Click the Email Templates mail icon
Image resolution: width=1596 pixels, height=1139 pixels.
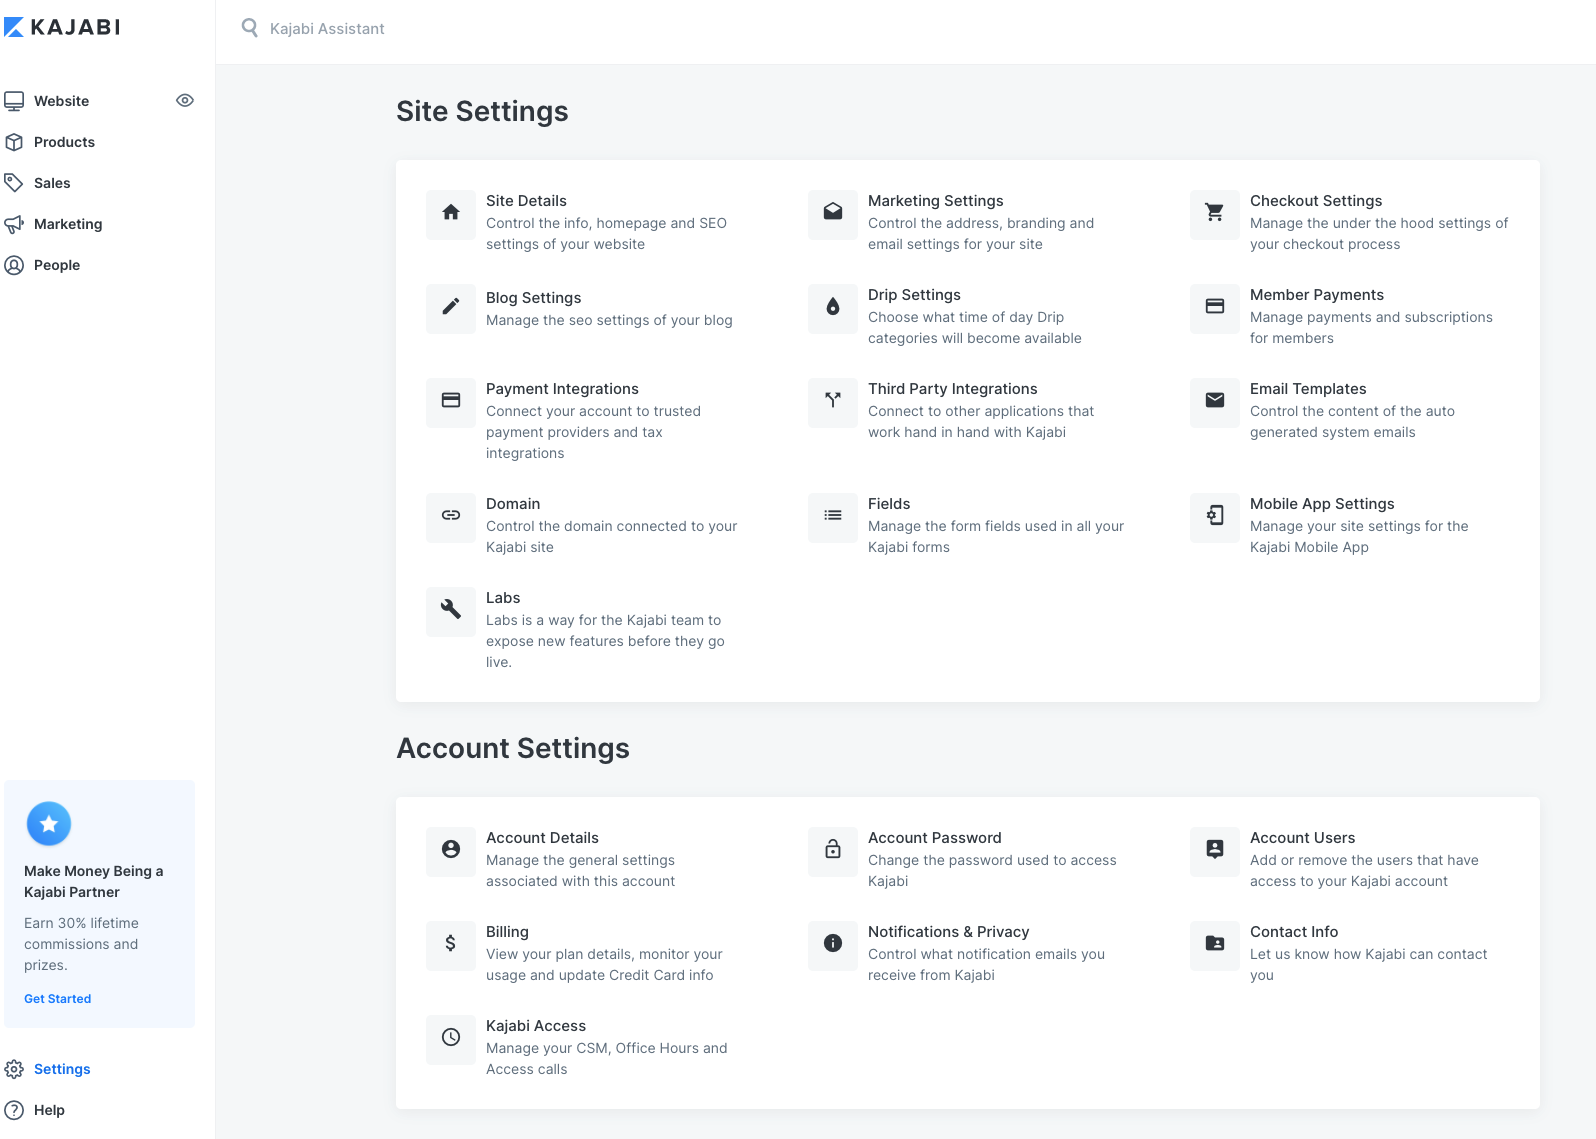(1215, 400)
